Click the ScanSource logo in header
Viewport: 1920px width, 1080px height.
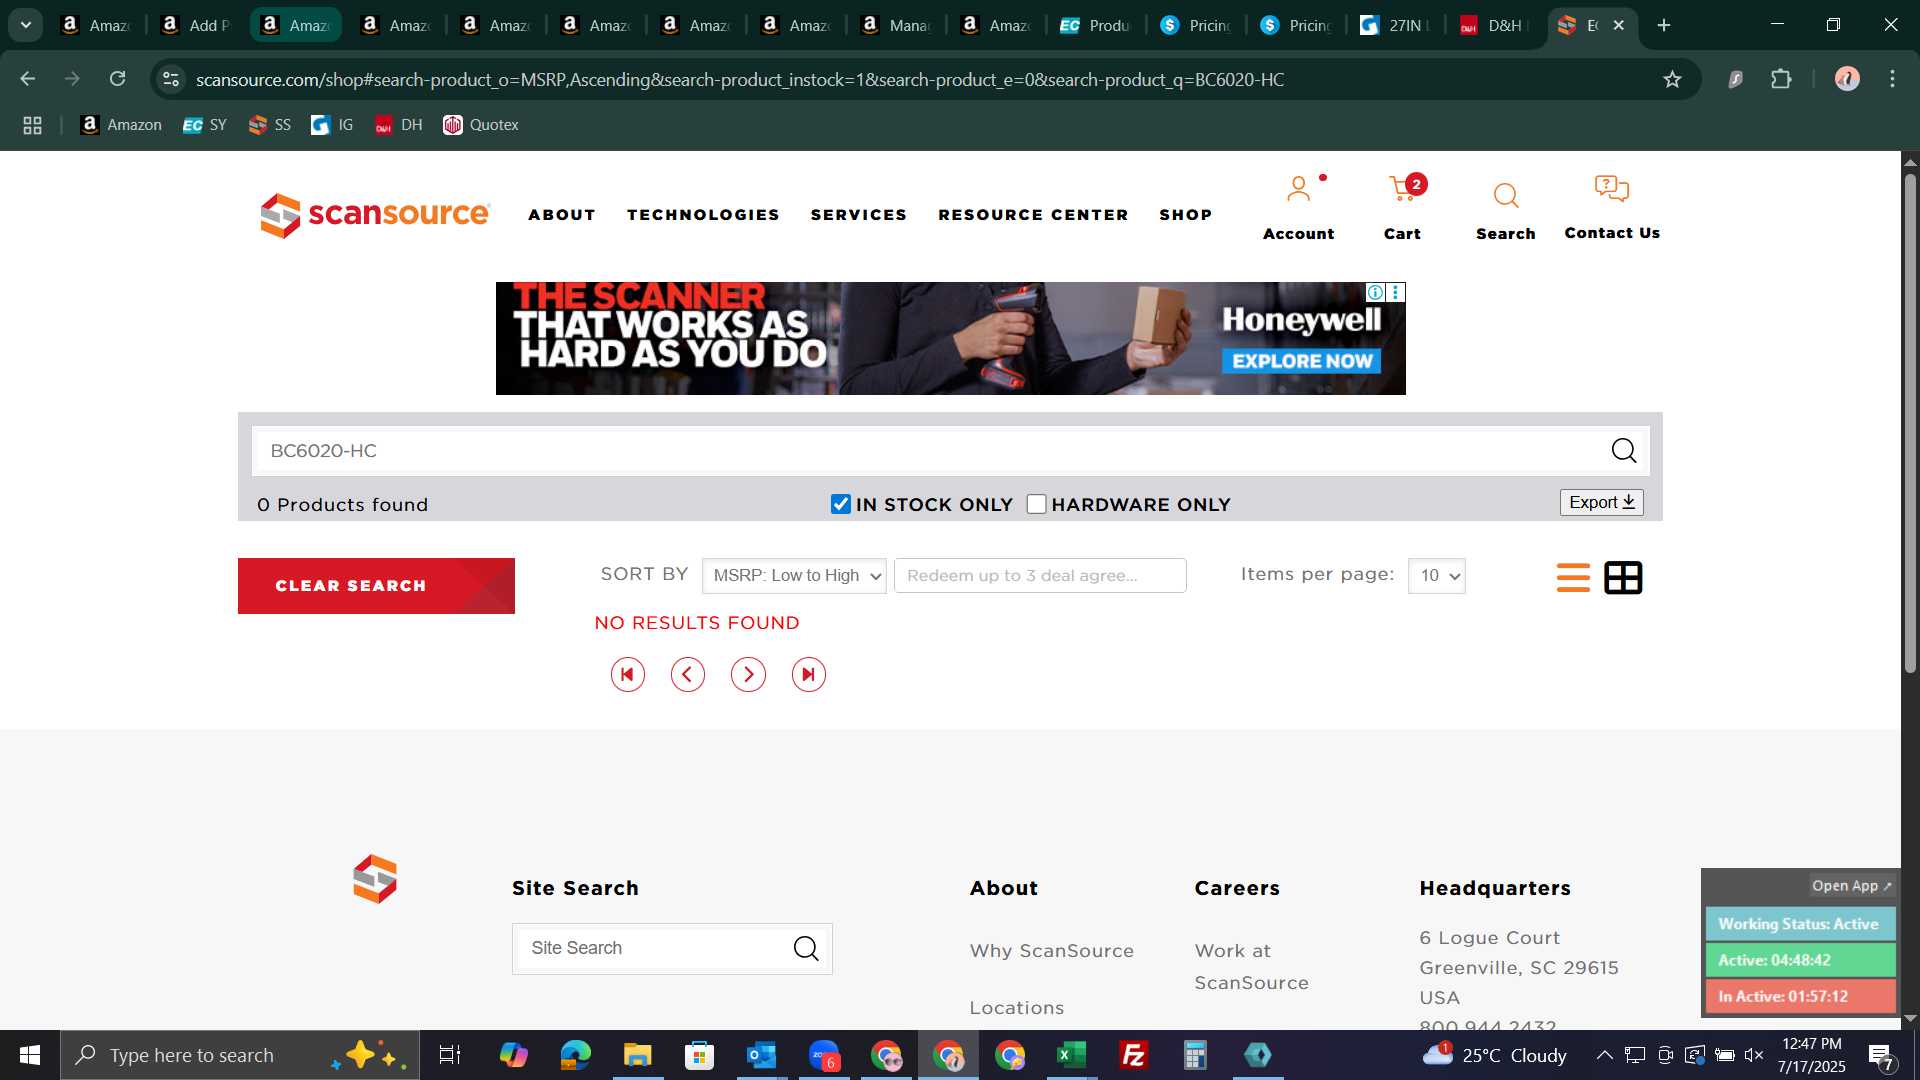pos(375,215)
